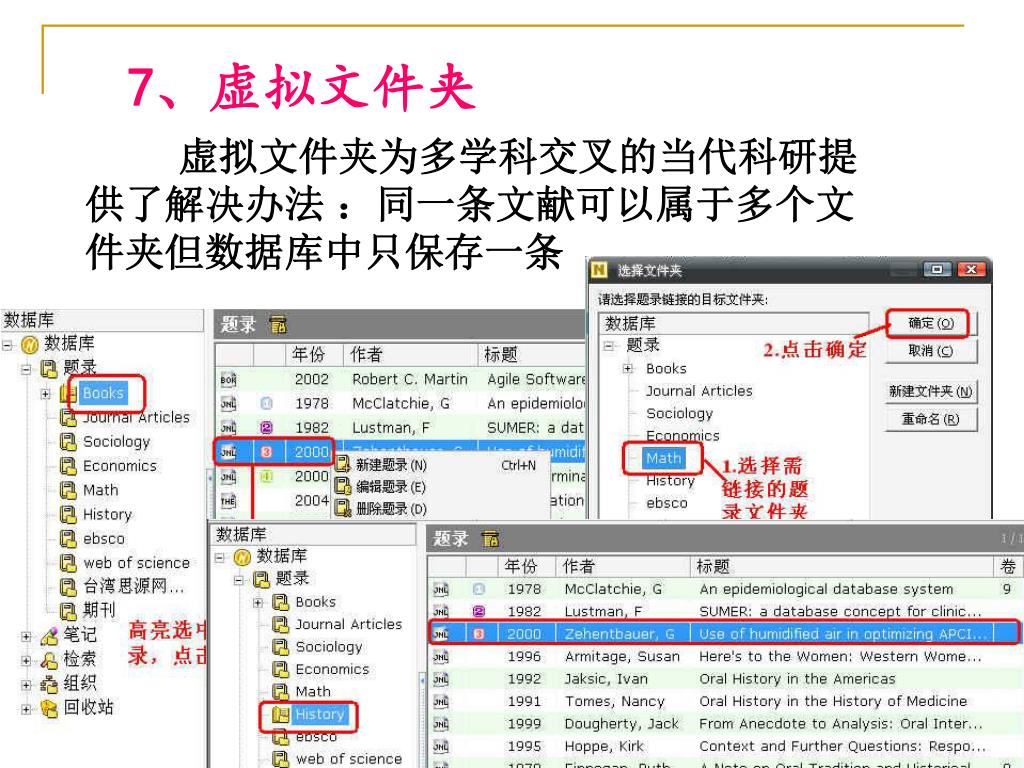Viewport: 1024px width, 768px height.
Task: Click Sociology folder icon in left tree
Action: 68,442
